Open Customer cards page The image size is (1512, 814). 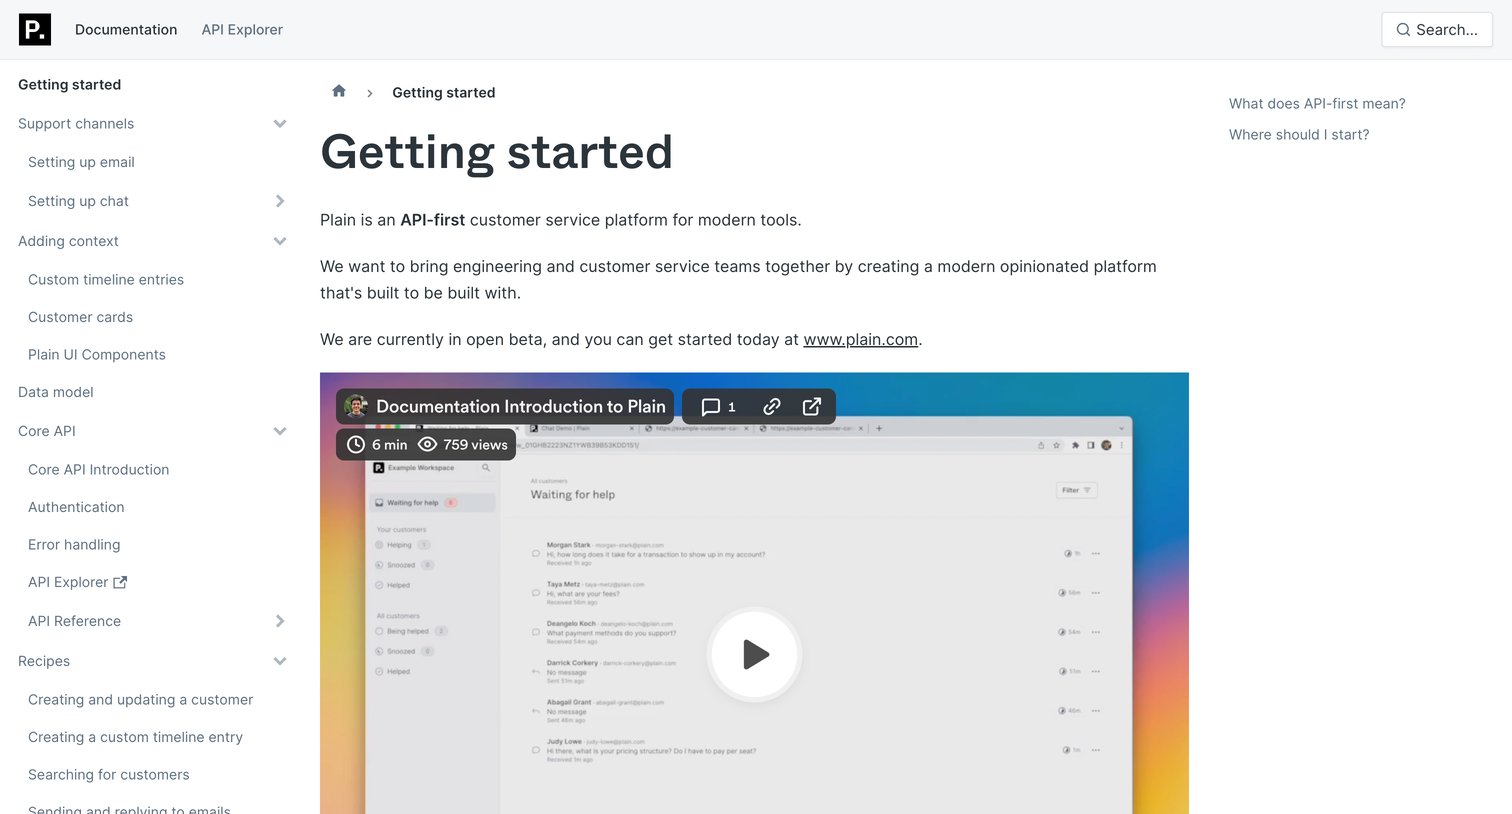pyautogui.click(x=80, y=317)
